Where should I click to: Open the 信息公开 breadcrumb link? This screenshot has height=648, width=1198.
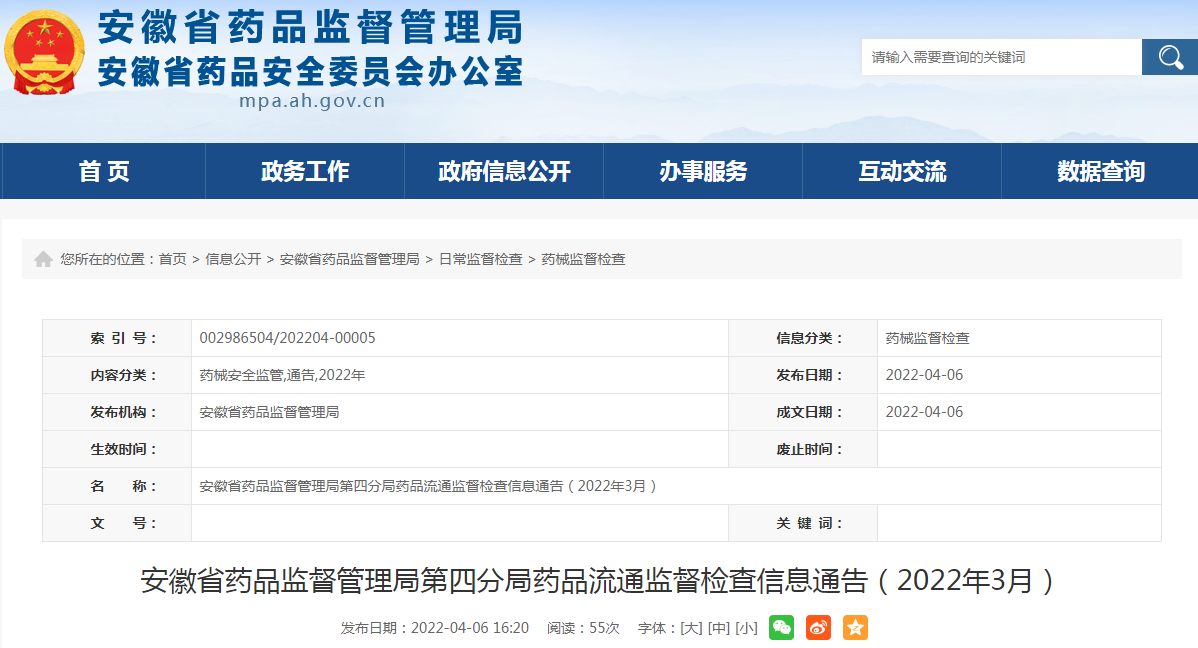point(233,259)
